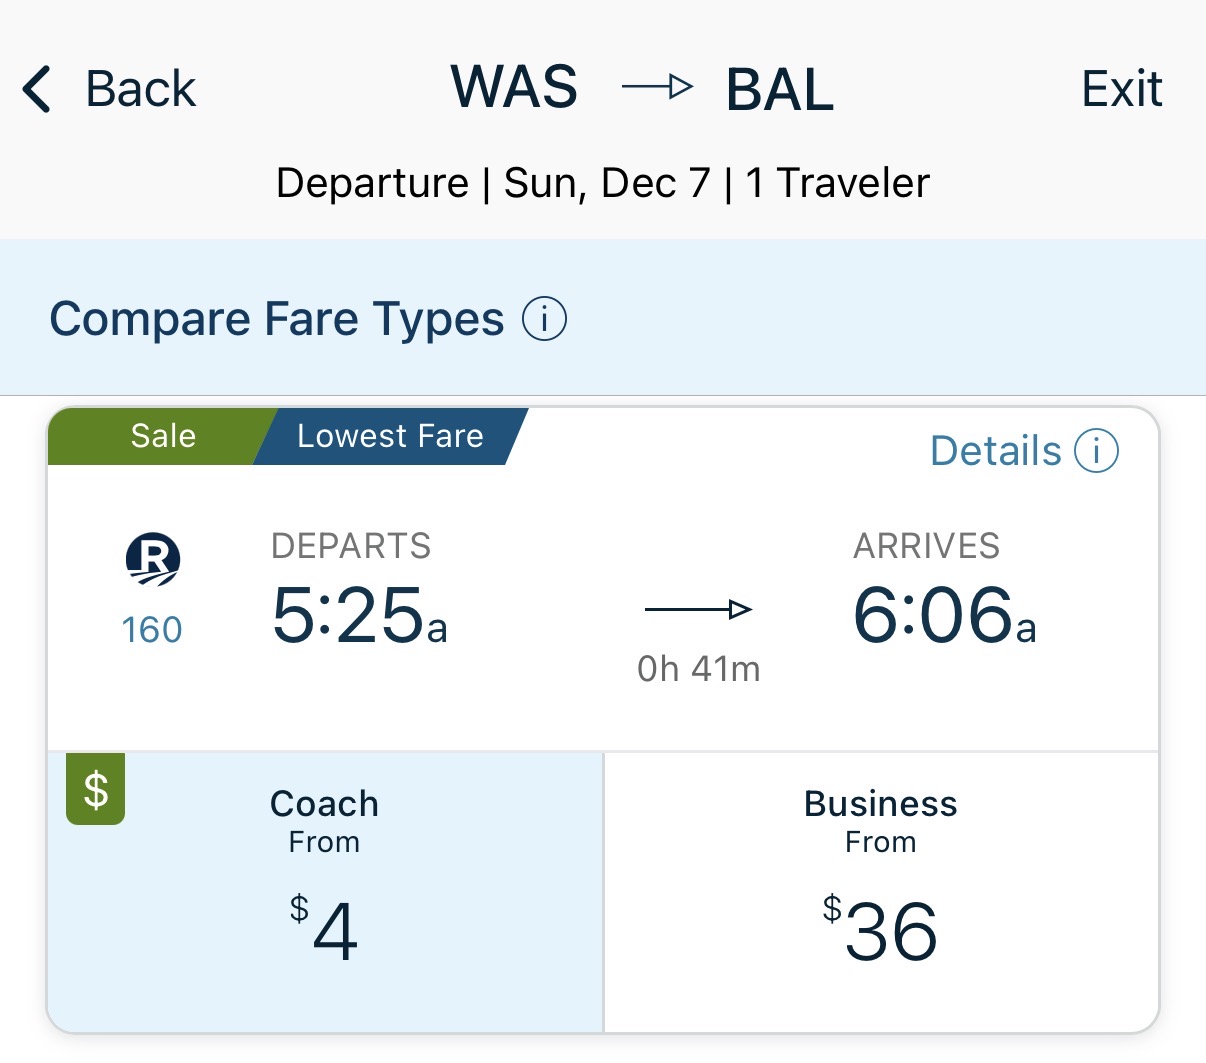Click the Sale tag on the train card
The width and height of the screenshot is (1206, 1063).
(x=163, y=436)
